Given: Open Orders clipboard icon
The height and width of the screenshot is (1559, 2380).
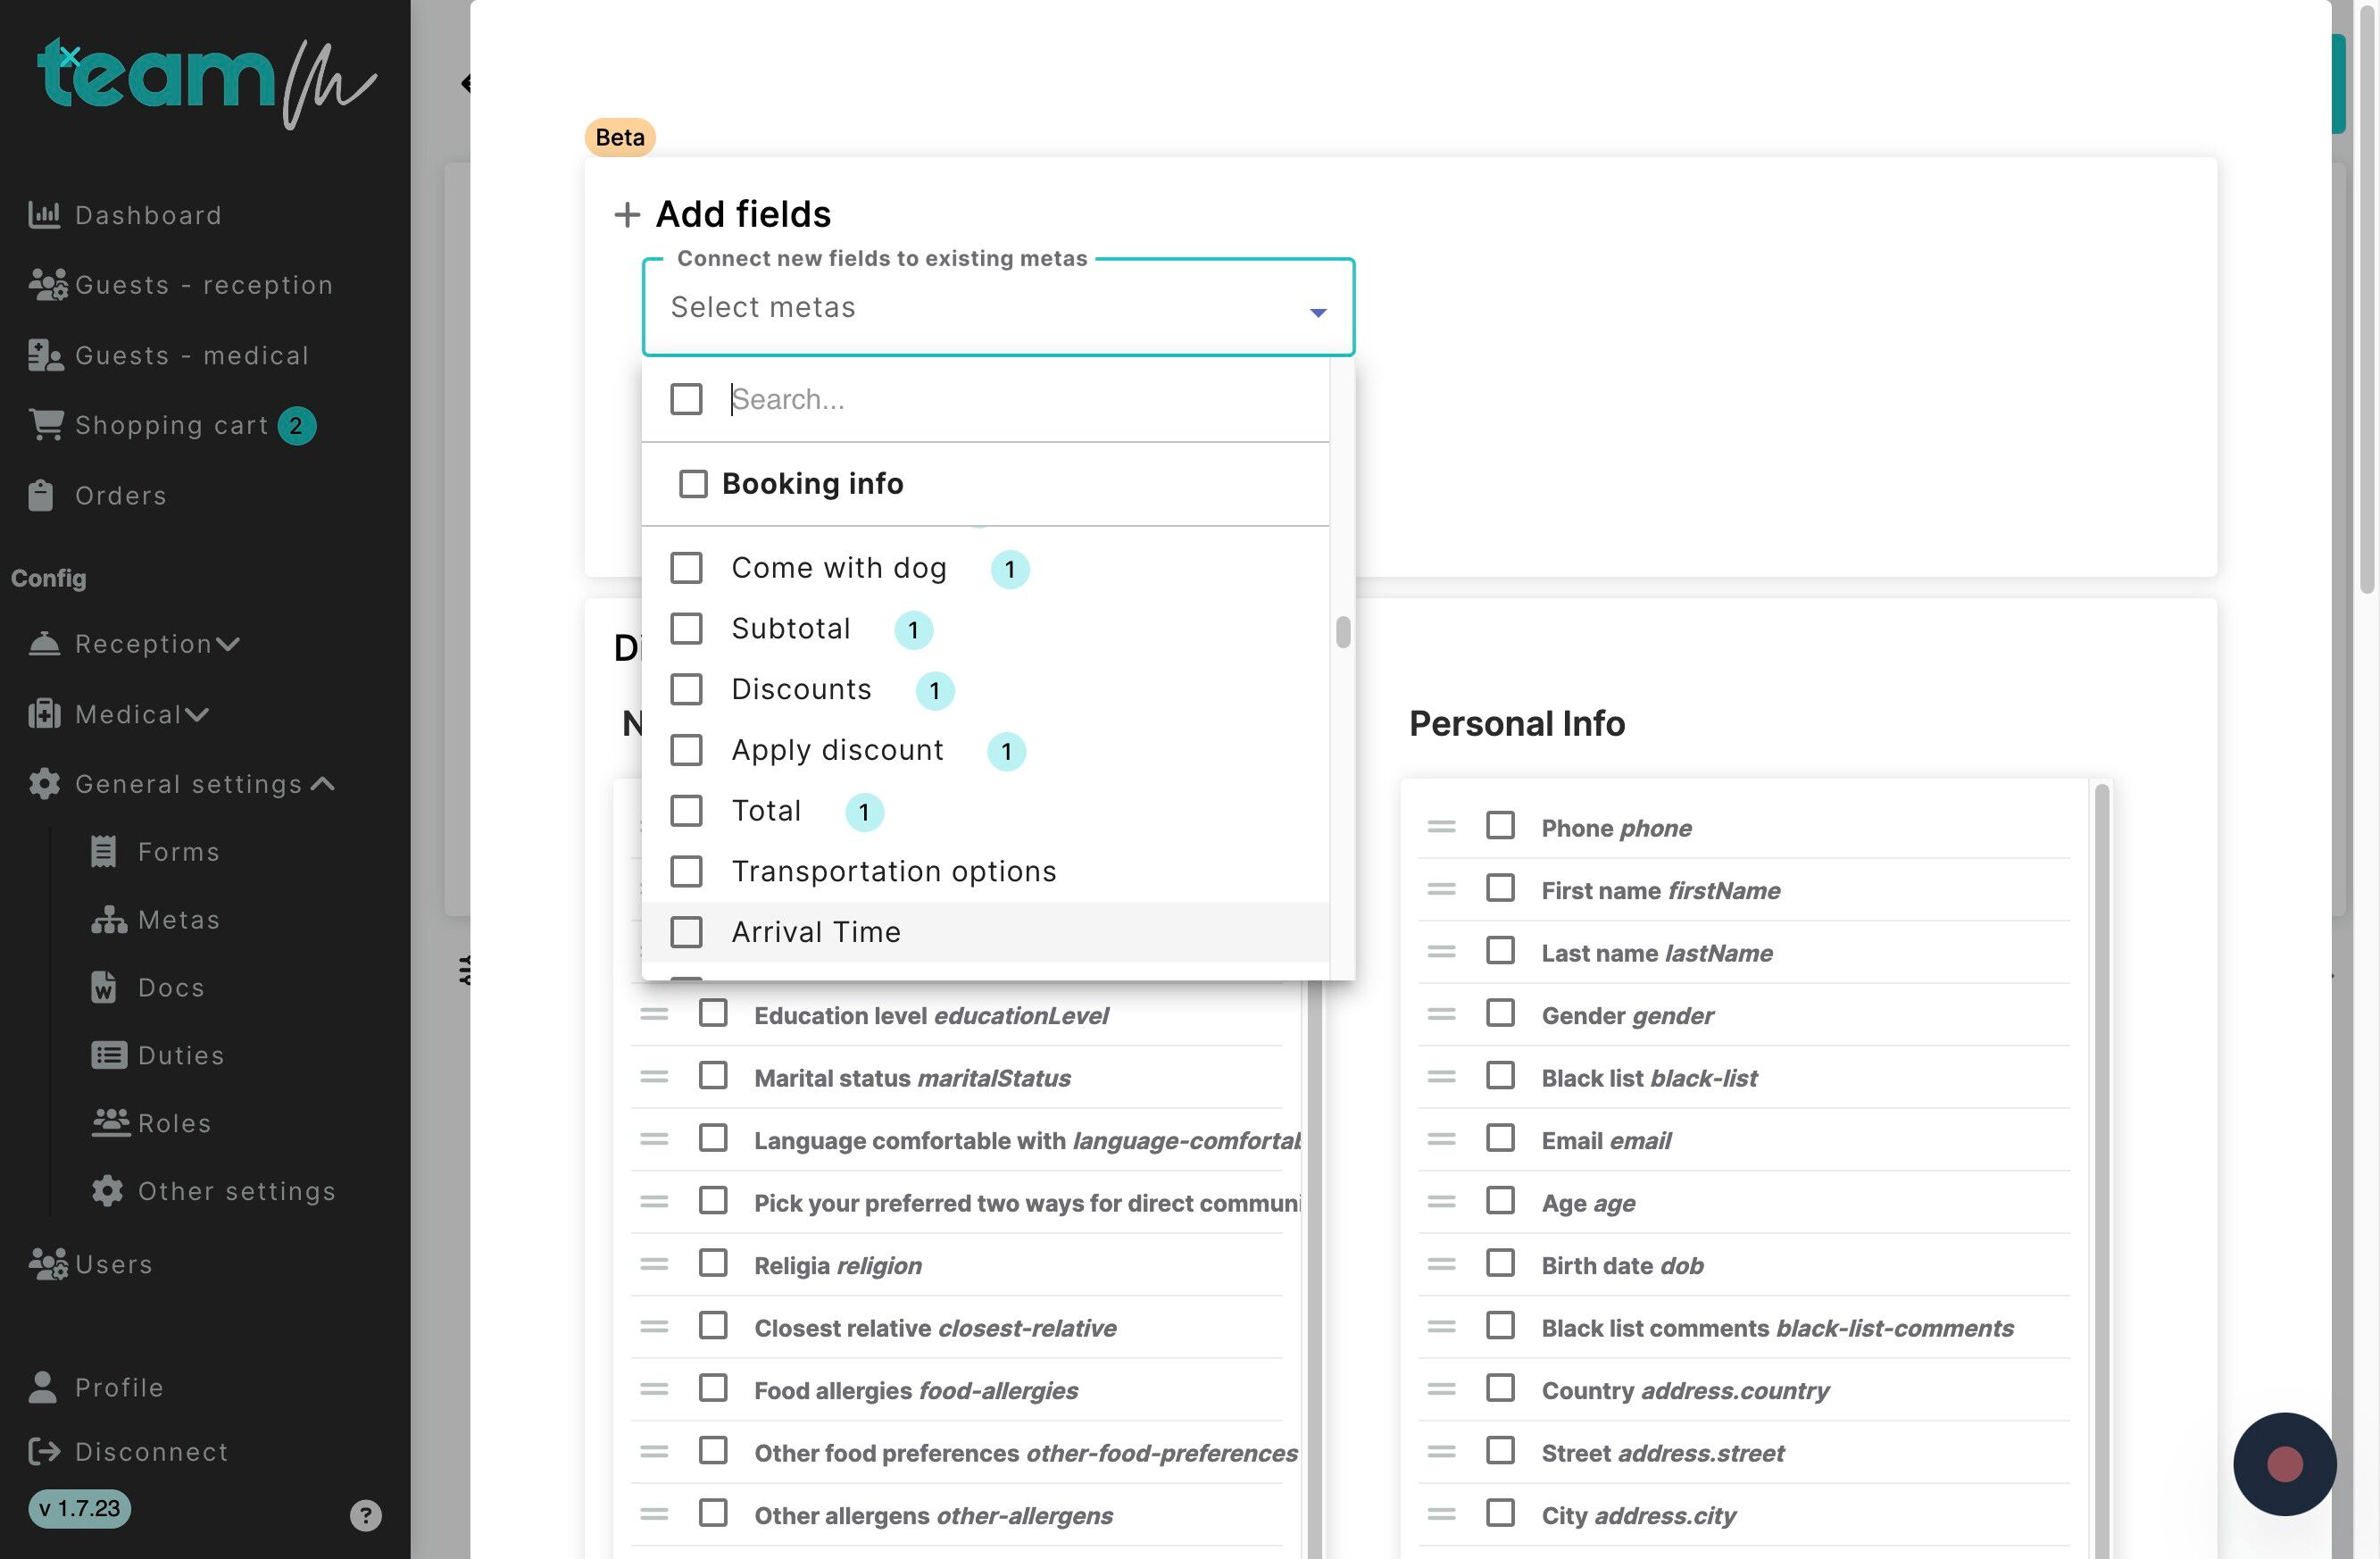Looking at the screenshot, I should pyautogui.click(x=41, y=496).
